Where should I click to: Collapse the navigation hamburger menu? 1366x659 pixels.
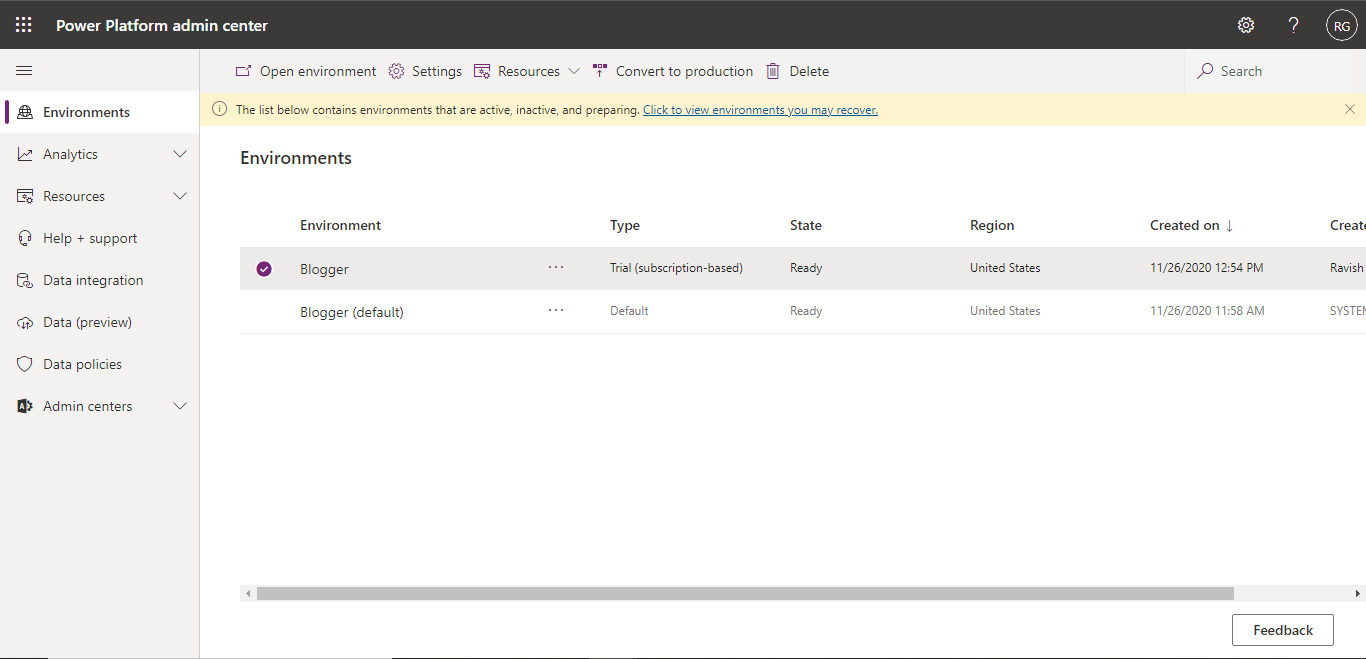[24, 71]
